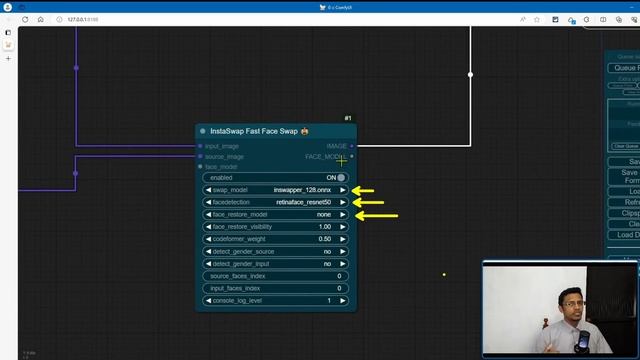Click the source_image input socket
Viewport: 640px width, 360px height.
click(200, 156)
